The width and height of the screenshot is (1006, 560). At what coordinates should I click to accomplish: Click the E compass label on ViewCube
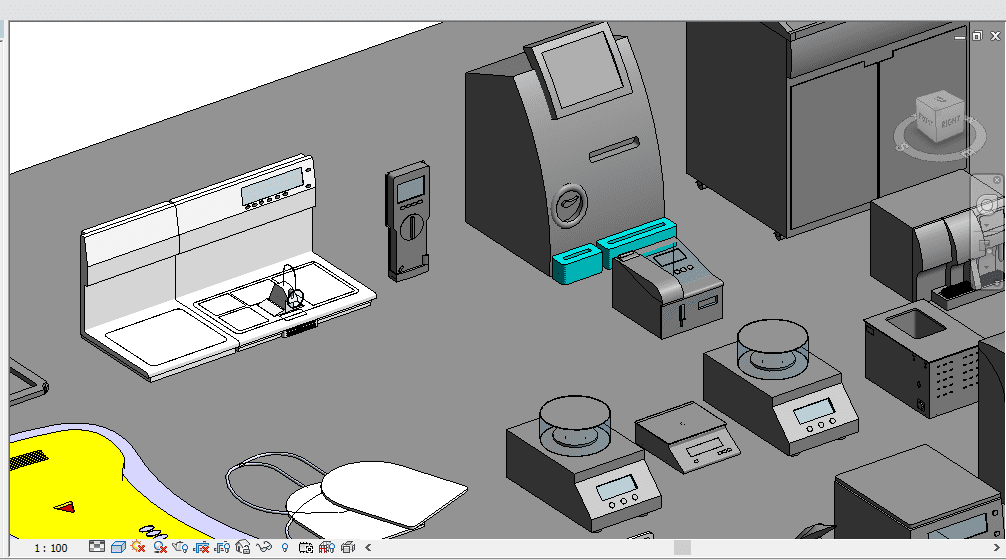pos(968,152)
